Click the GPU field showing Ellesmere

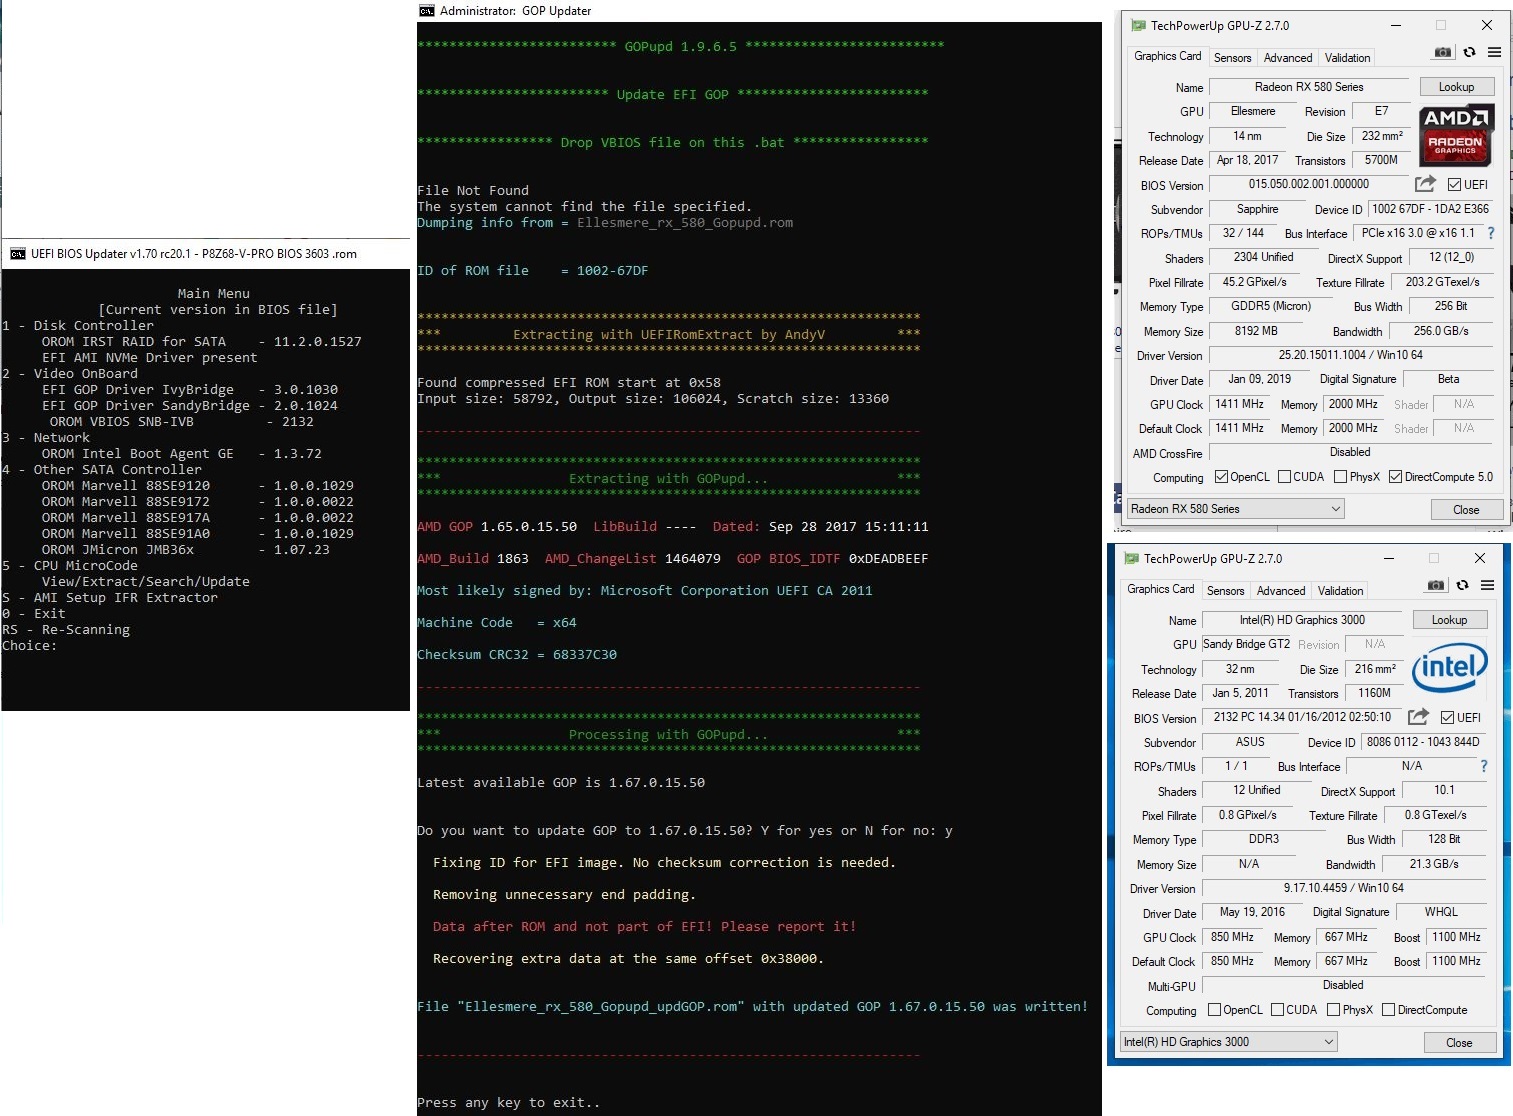coord(1253,112)
